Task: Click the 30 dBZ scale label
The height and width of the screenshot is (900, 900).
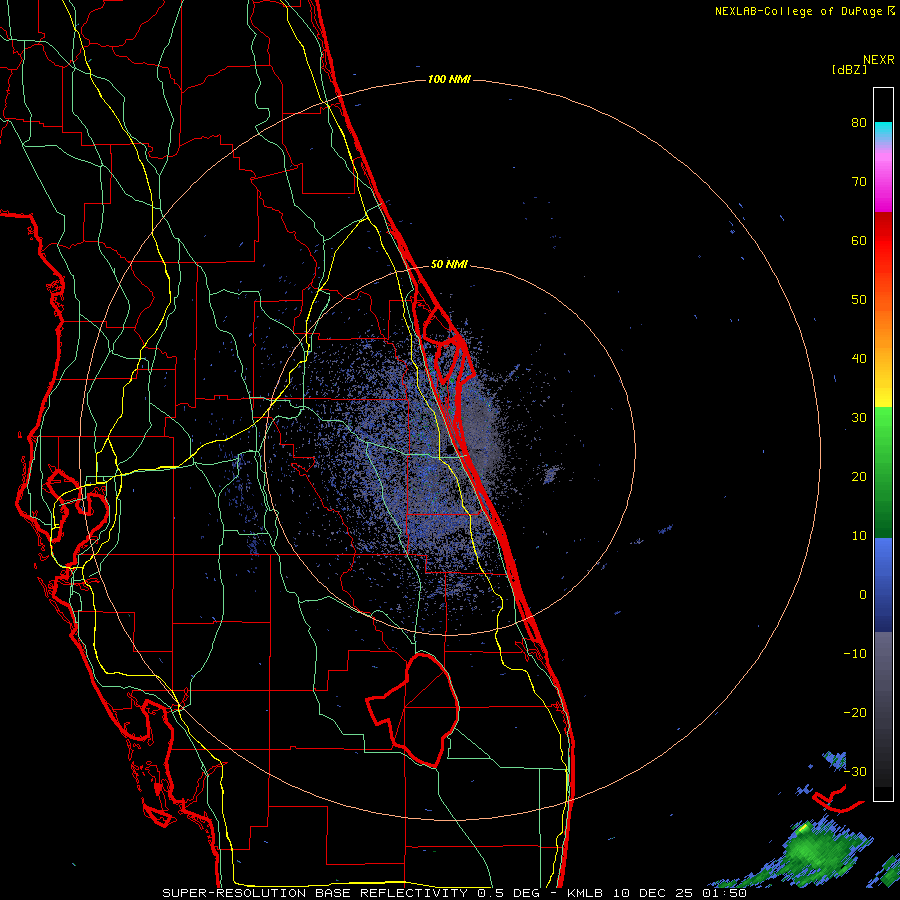Action: [x=859, y=418]
